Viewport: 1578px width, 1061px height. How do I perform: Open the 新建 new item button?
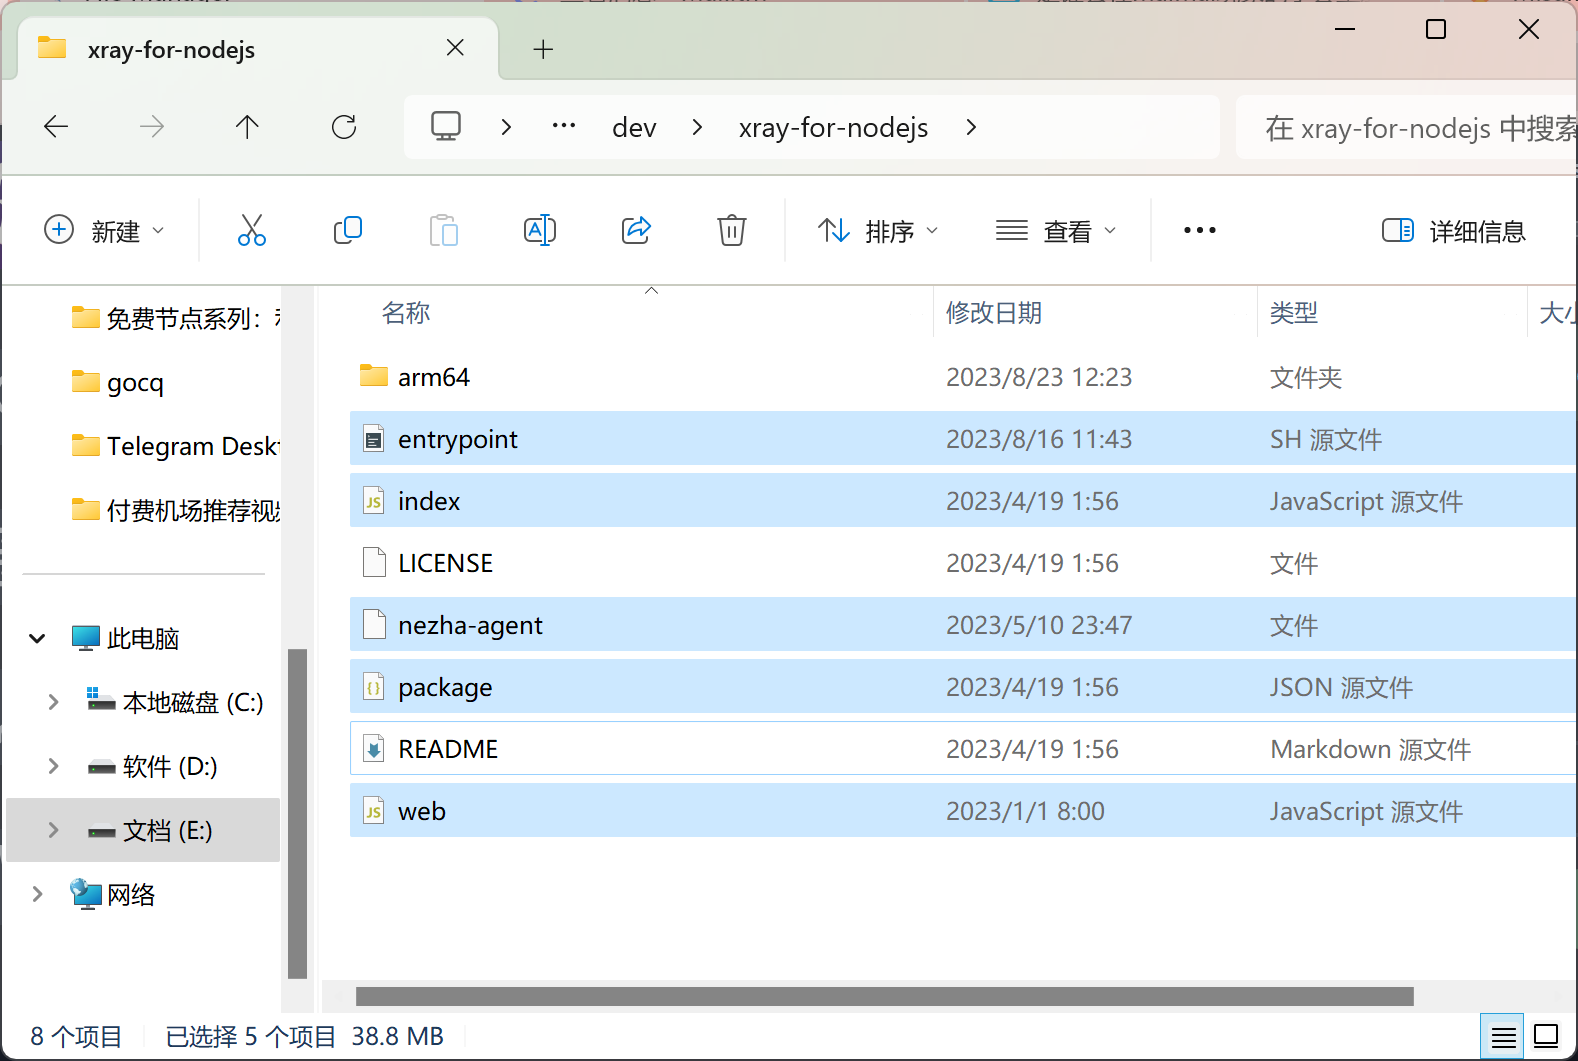pos(104,231)
